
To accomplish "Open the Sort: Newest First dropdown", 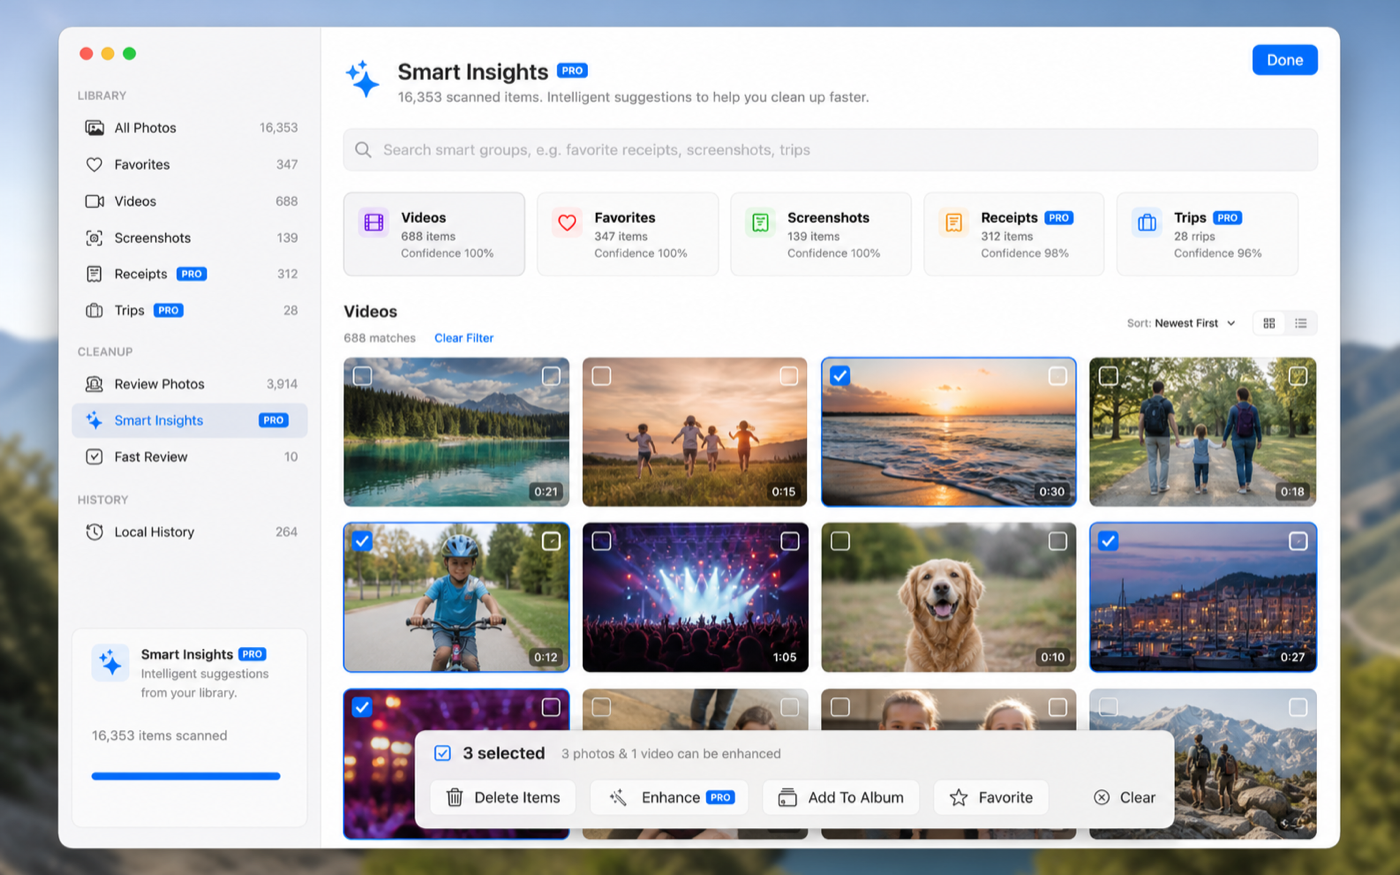I will (1181, 323).
